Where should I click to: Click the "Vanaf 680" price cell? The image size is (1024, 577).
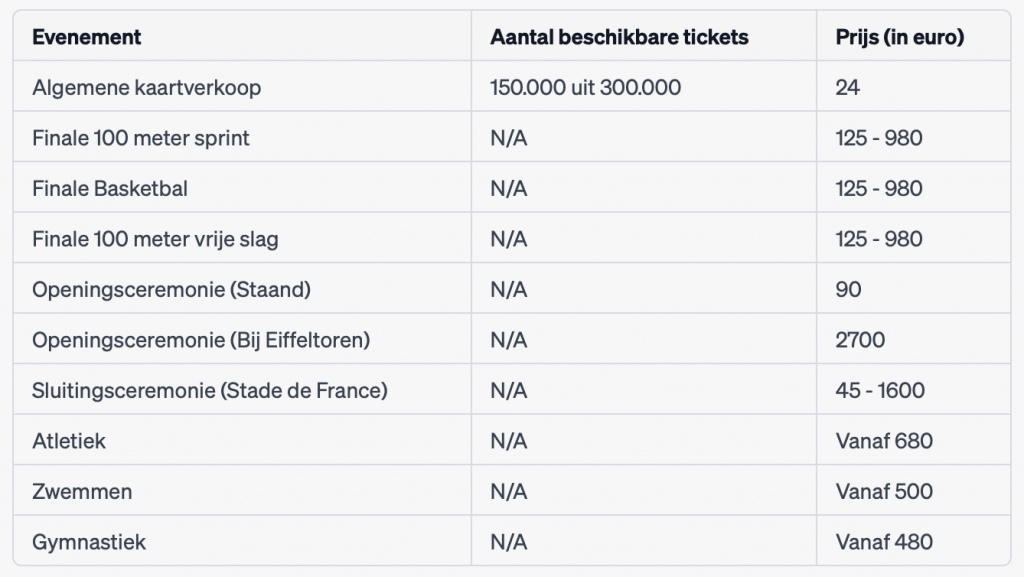884,441
